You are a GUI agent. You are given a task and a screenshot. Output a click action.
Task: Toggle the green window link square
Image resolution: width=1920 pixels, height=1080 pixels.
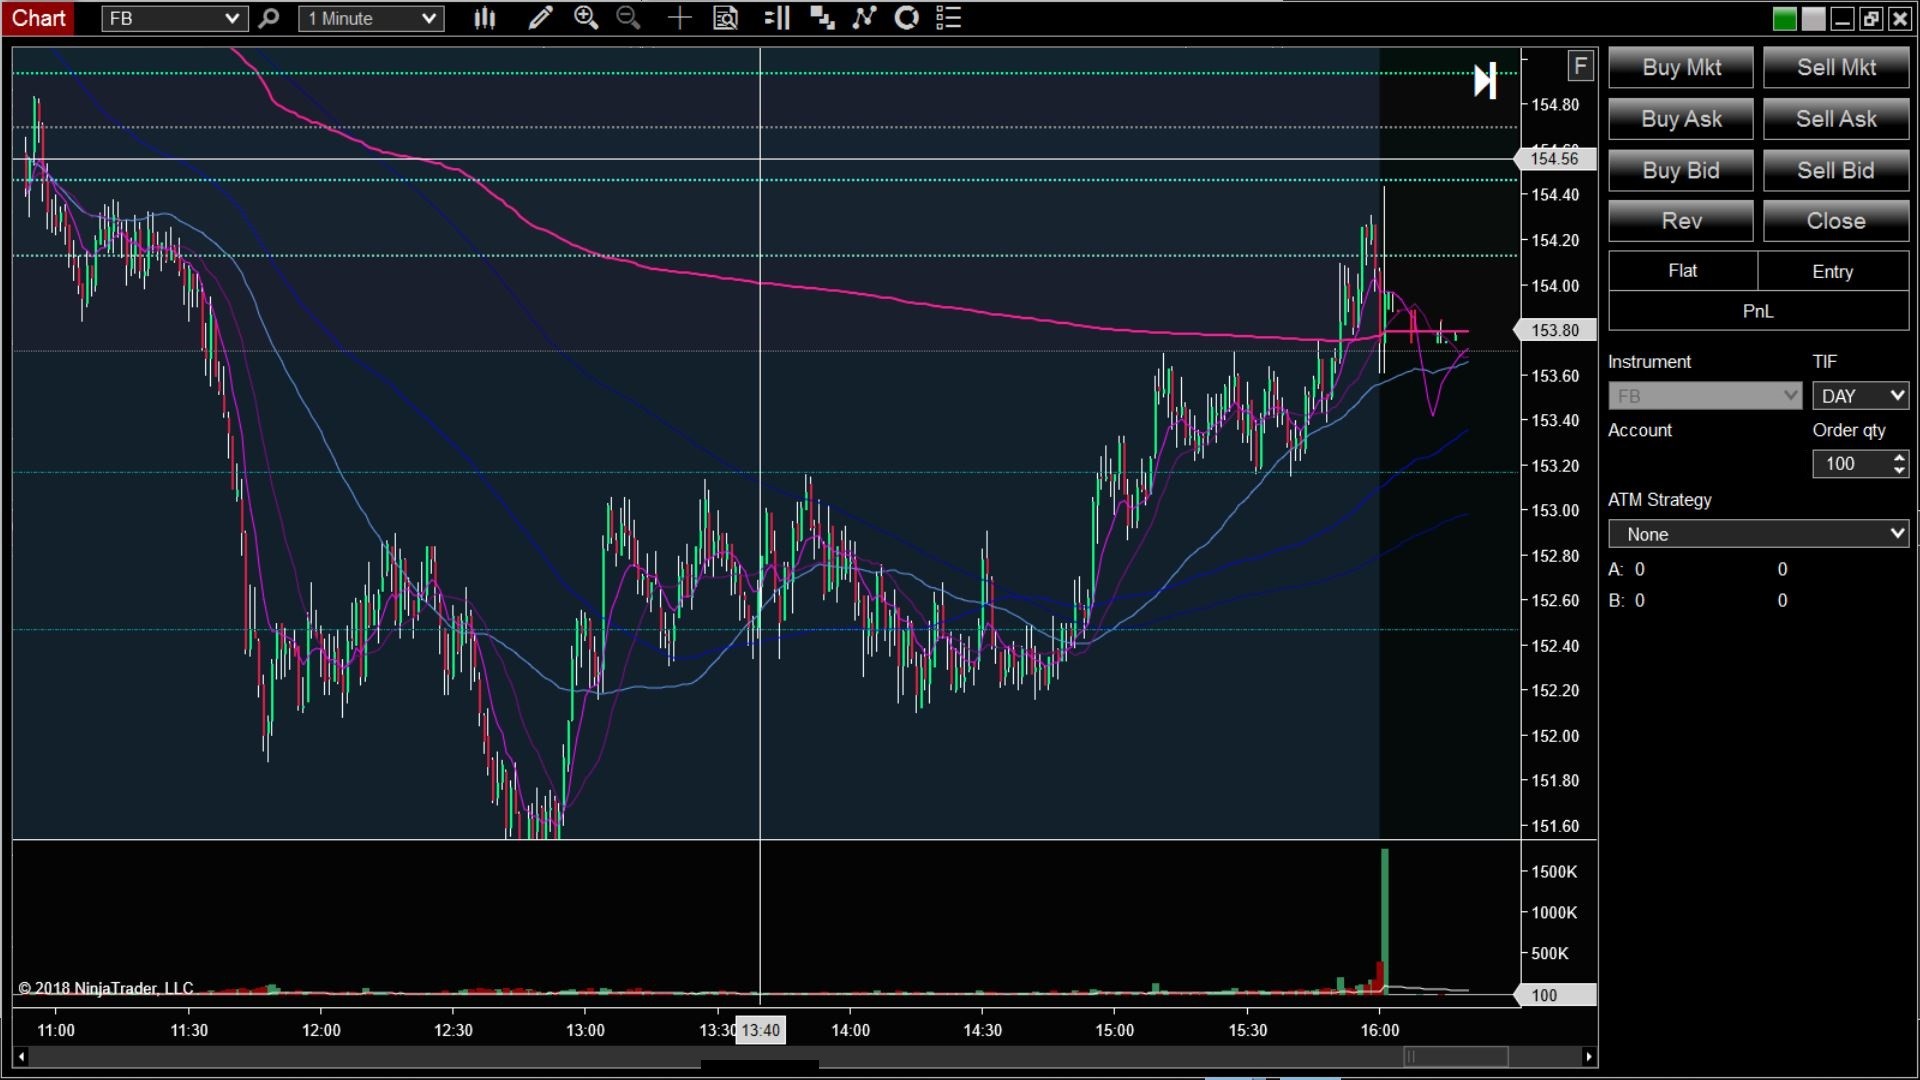point(1784,18)
